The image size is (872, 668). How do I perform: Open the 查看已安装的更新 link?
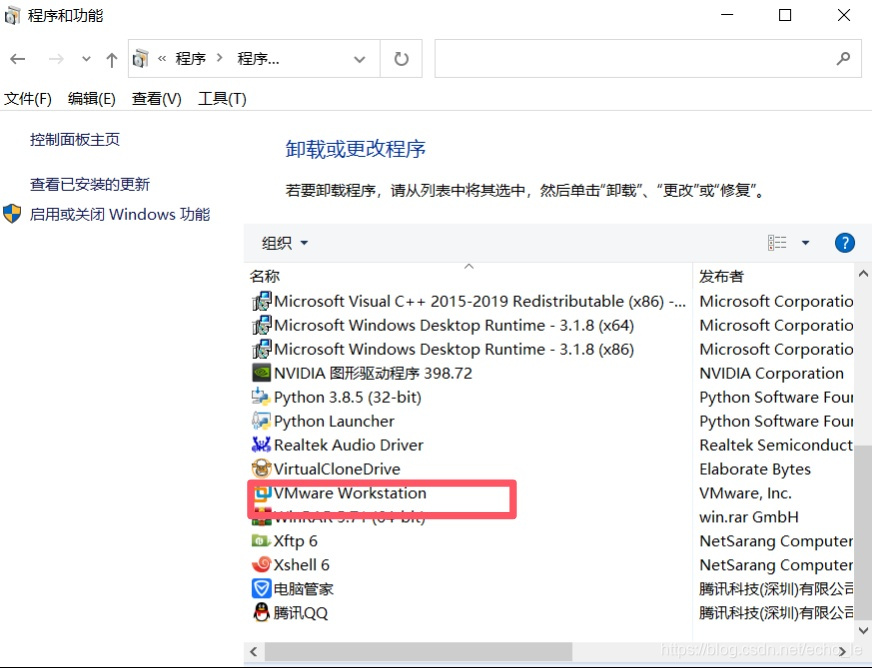(x=90, y=184)
